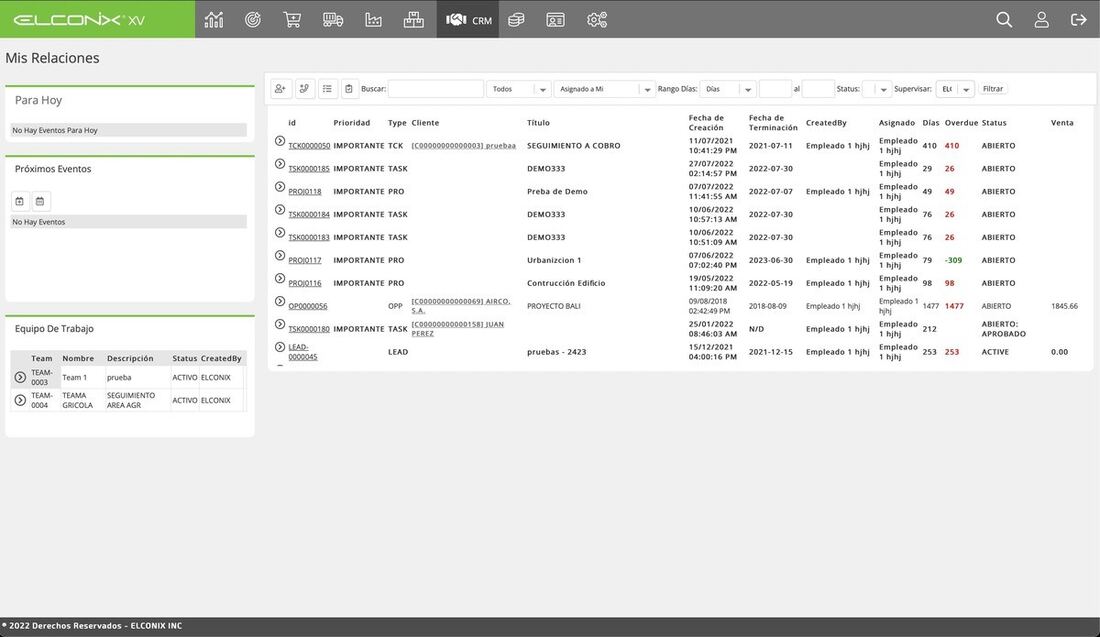This screenshot has height=637, width=1100.
Task: Expand row PROJ0118 arrow icon
Action: (x=280, y=187)
